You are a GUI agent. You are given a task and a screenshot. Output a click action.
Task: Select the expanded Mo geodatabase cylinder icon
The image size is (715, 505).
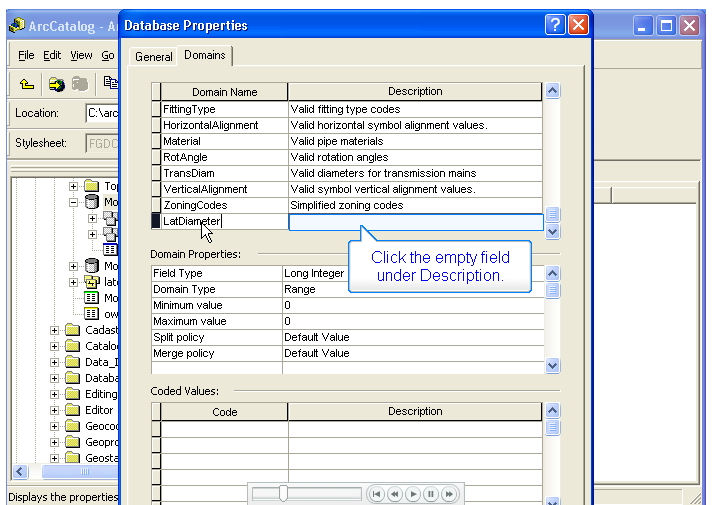click(x=92, y=202)
